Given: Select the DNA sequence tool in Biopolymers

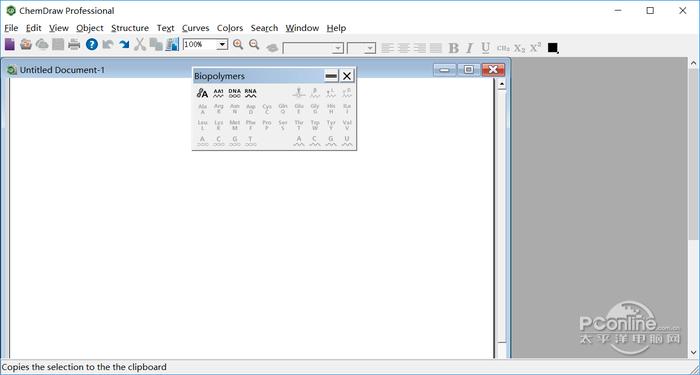Looking at the screenshot, I should tap(234, 93).
